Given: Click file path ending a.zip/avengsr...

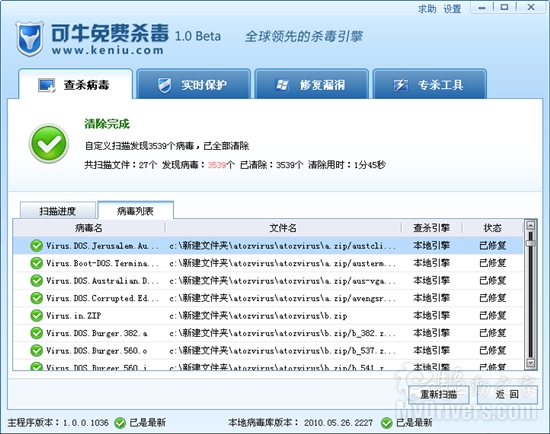Looking at the screenshot, I should point(282,298).
